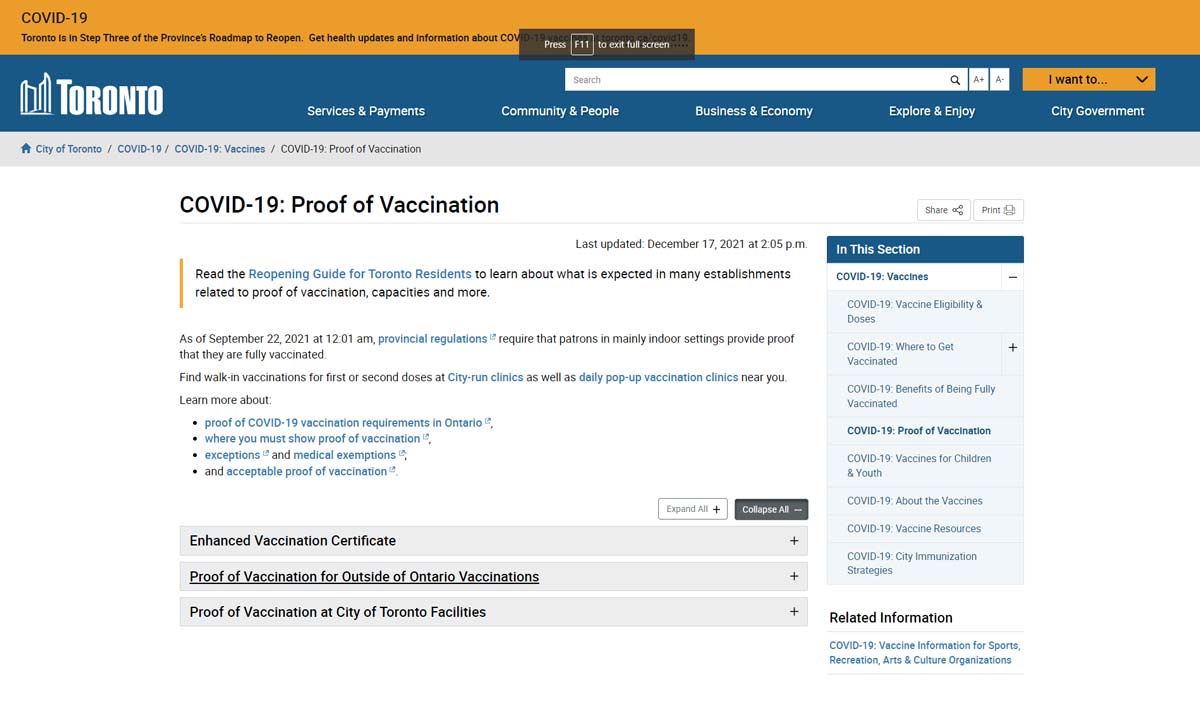Open Vaccine Eligibility & Doses sidebar link
1200x710 pixels.
[915, 311]
